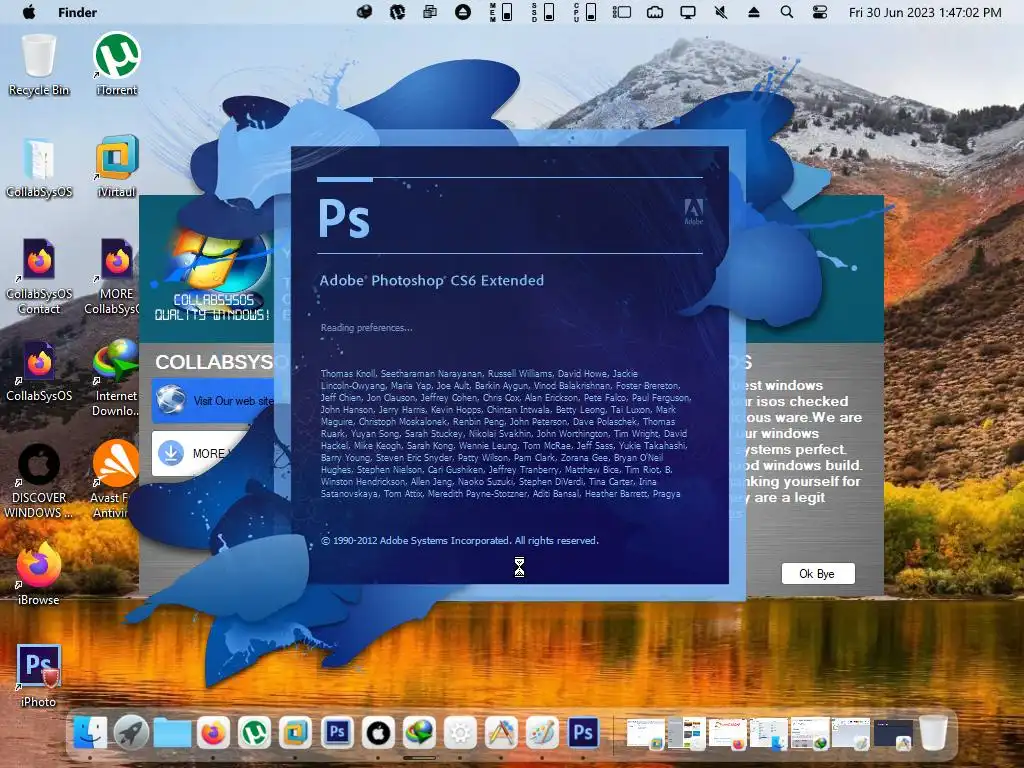The image size is (1024, 768).
Task: Launch iTorrent from the desktop
Action: 117,64
